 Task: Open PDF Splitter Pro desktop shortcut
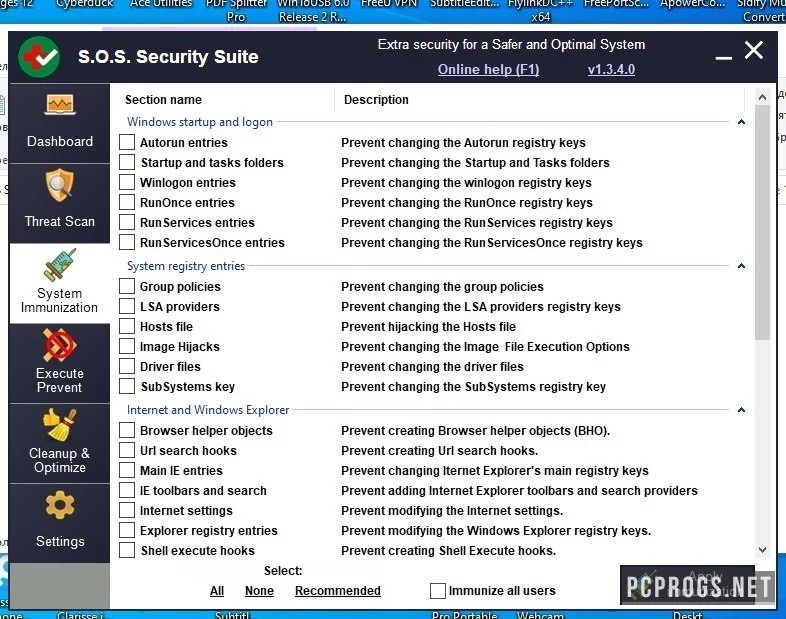[236, 10]
